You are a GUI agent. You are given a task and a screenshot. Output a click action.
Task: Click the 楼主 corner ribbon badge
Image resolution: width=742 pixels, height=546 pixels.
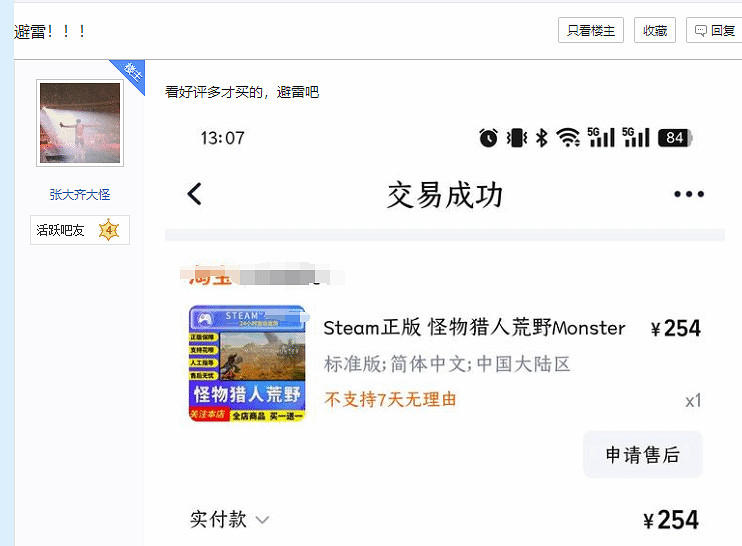tap(131, 74)
